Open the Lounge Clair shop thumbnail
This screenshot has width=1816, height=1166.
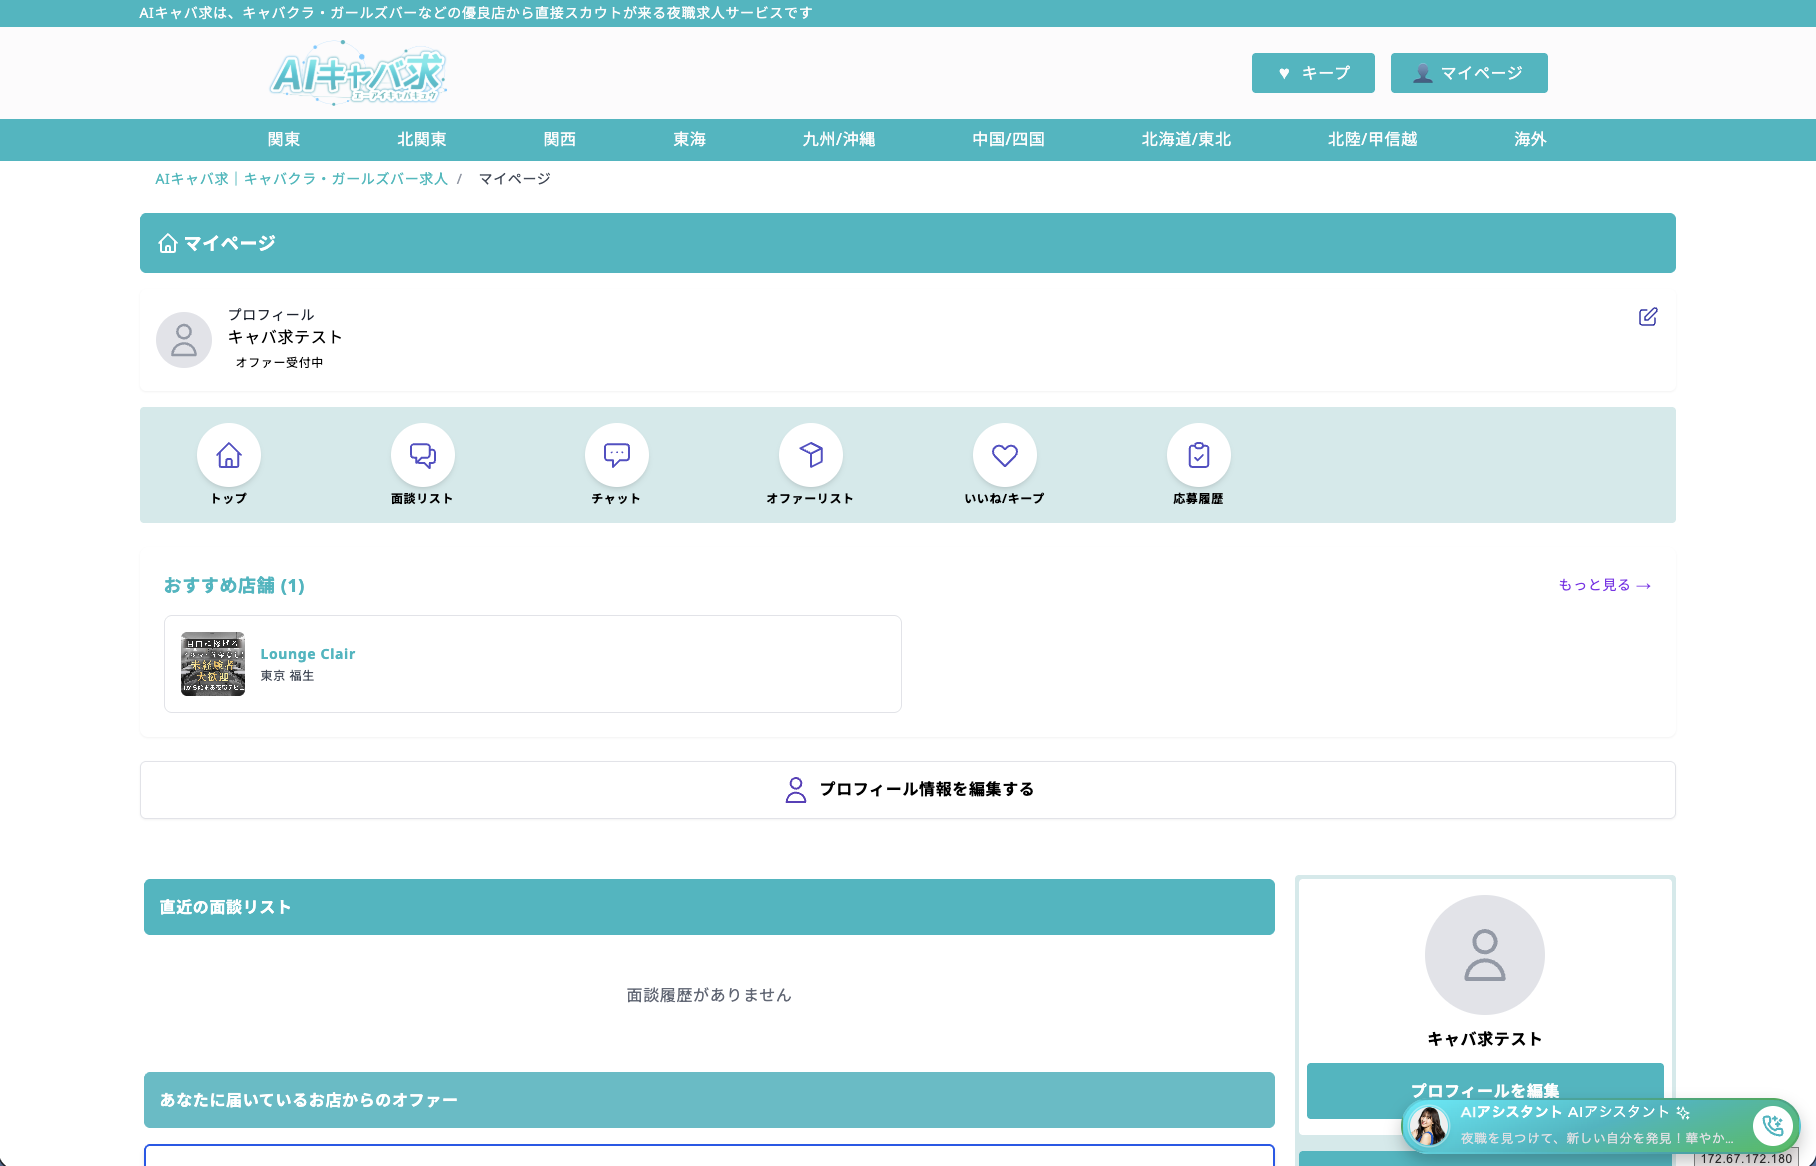tap(213, 664)
